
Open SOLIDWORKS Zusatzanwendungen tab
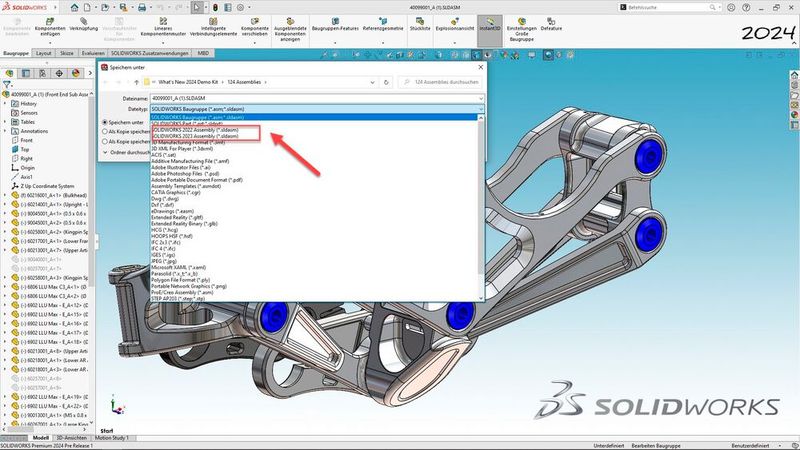150,53
